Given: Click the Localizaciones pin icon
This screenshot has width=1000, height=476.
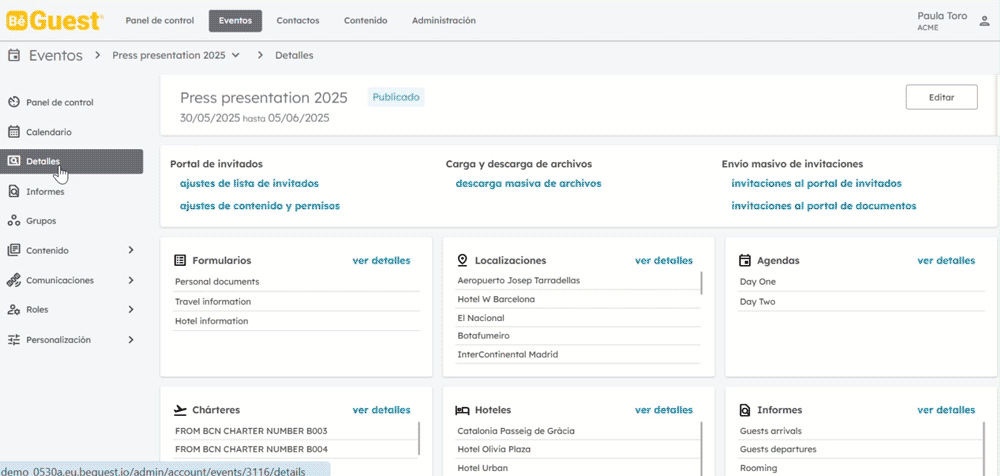Looking at the screenshot, I should [x=462, y=260].
